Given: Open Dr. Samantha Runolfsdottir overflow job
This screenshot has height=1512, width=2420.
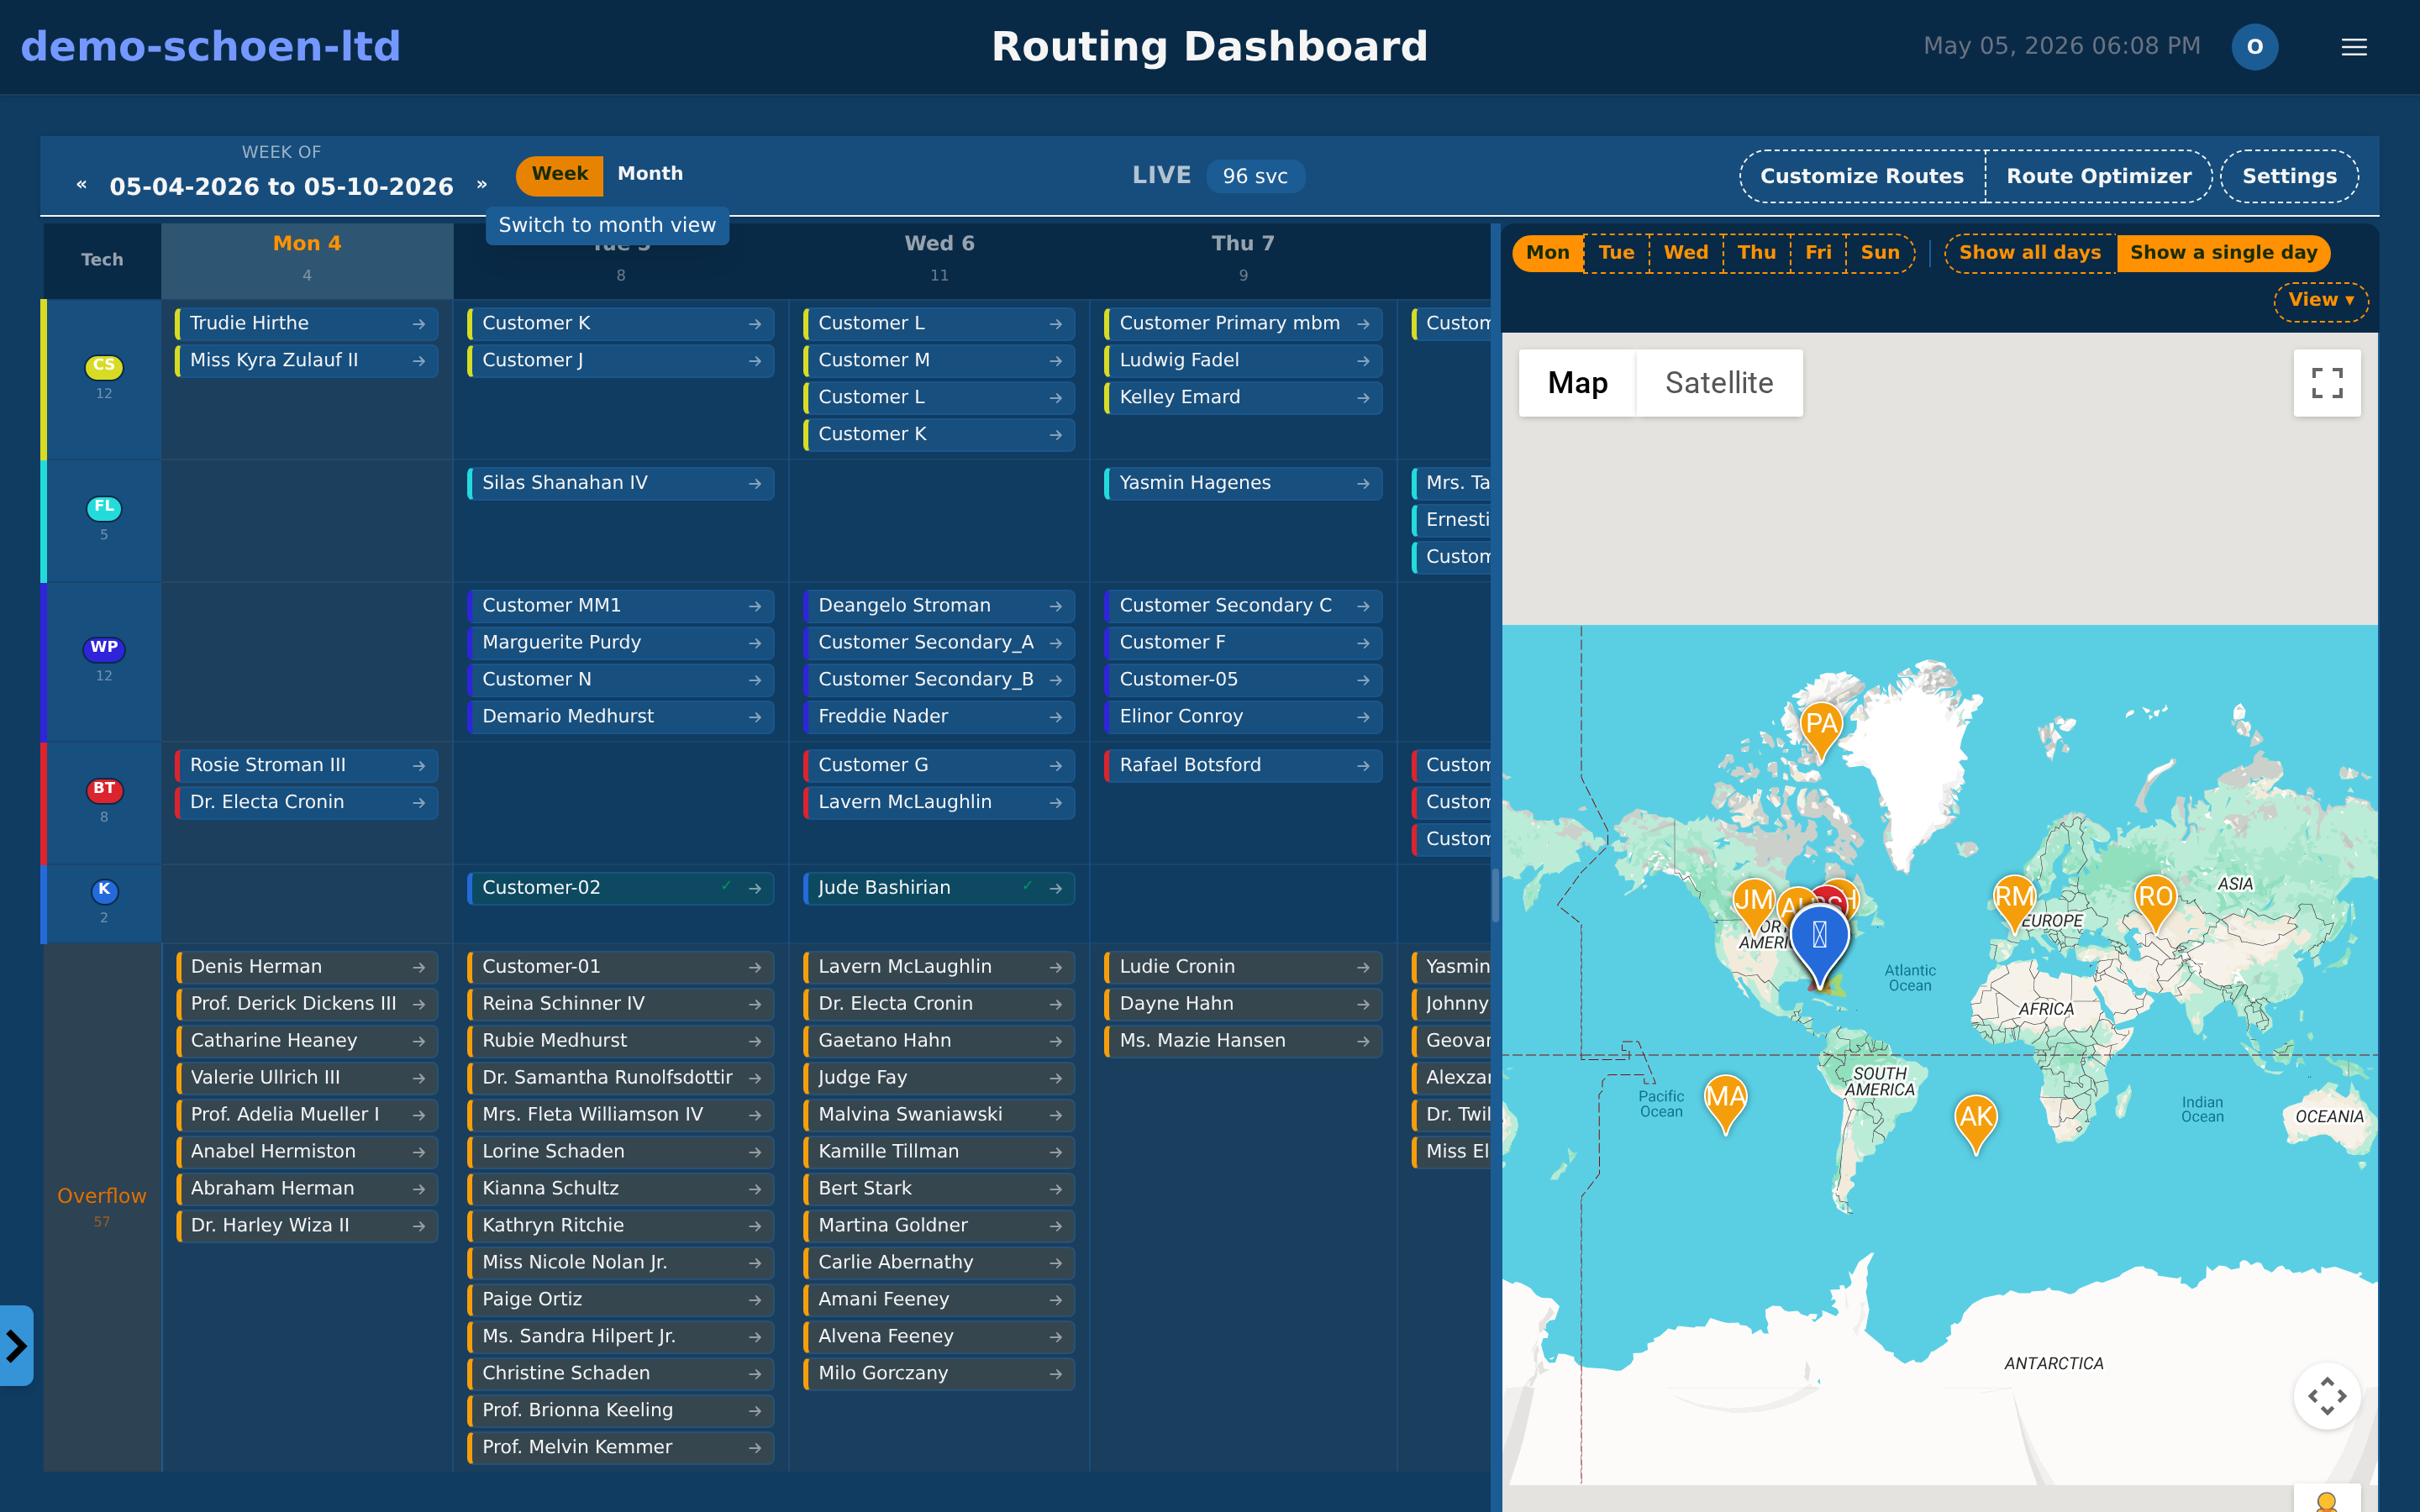Looking at the screenshot, I should (x=621, y=1078).
